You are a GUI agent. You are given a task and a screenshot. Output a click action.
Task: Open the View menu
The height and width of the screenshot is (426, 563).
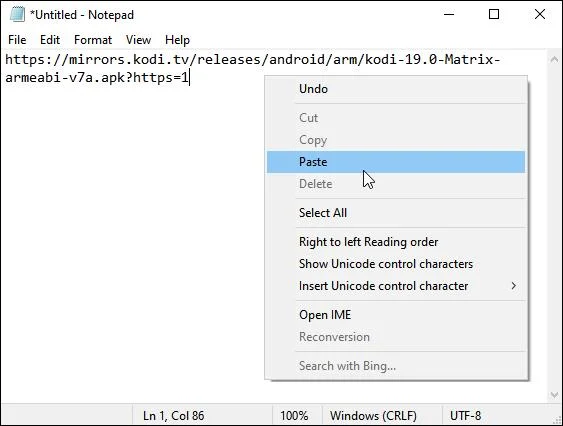138,40
